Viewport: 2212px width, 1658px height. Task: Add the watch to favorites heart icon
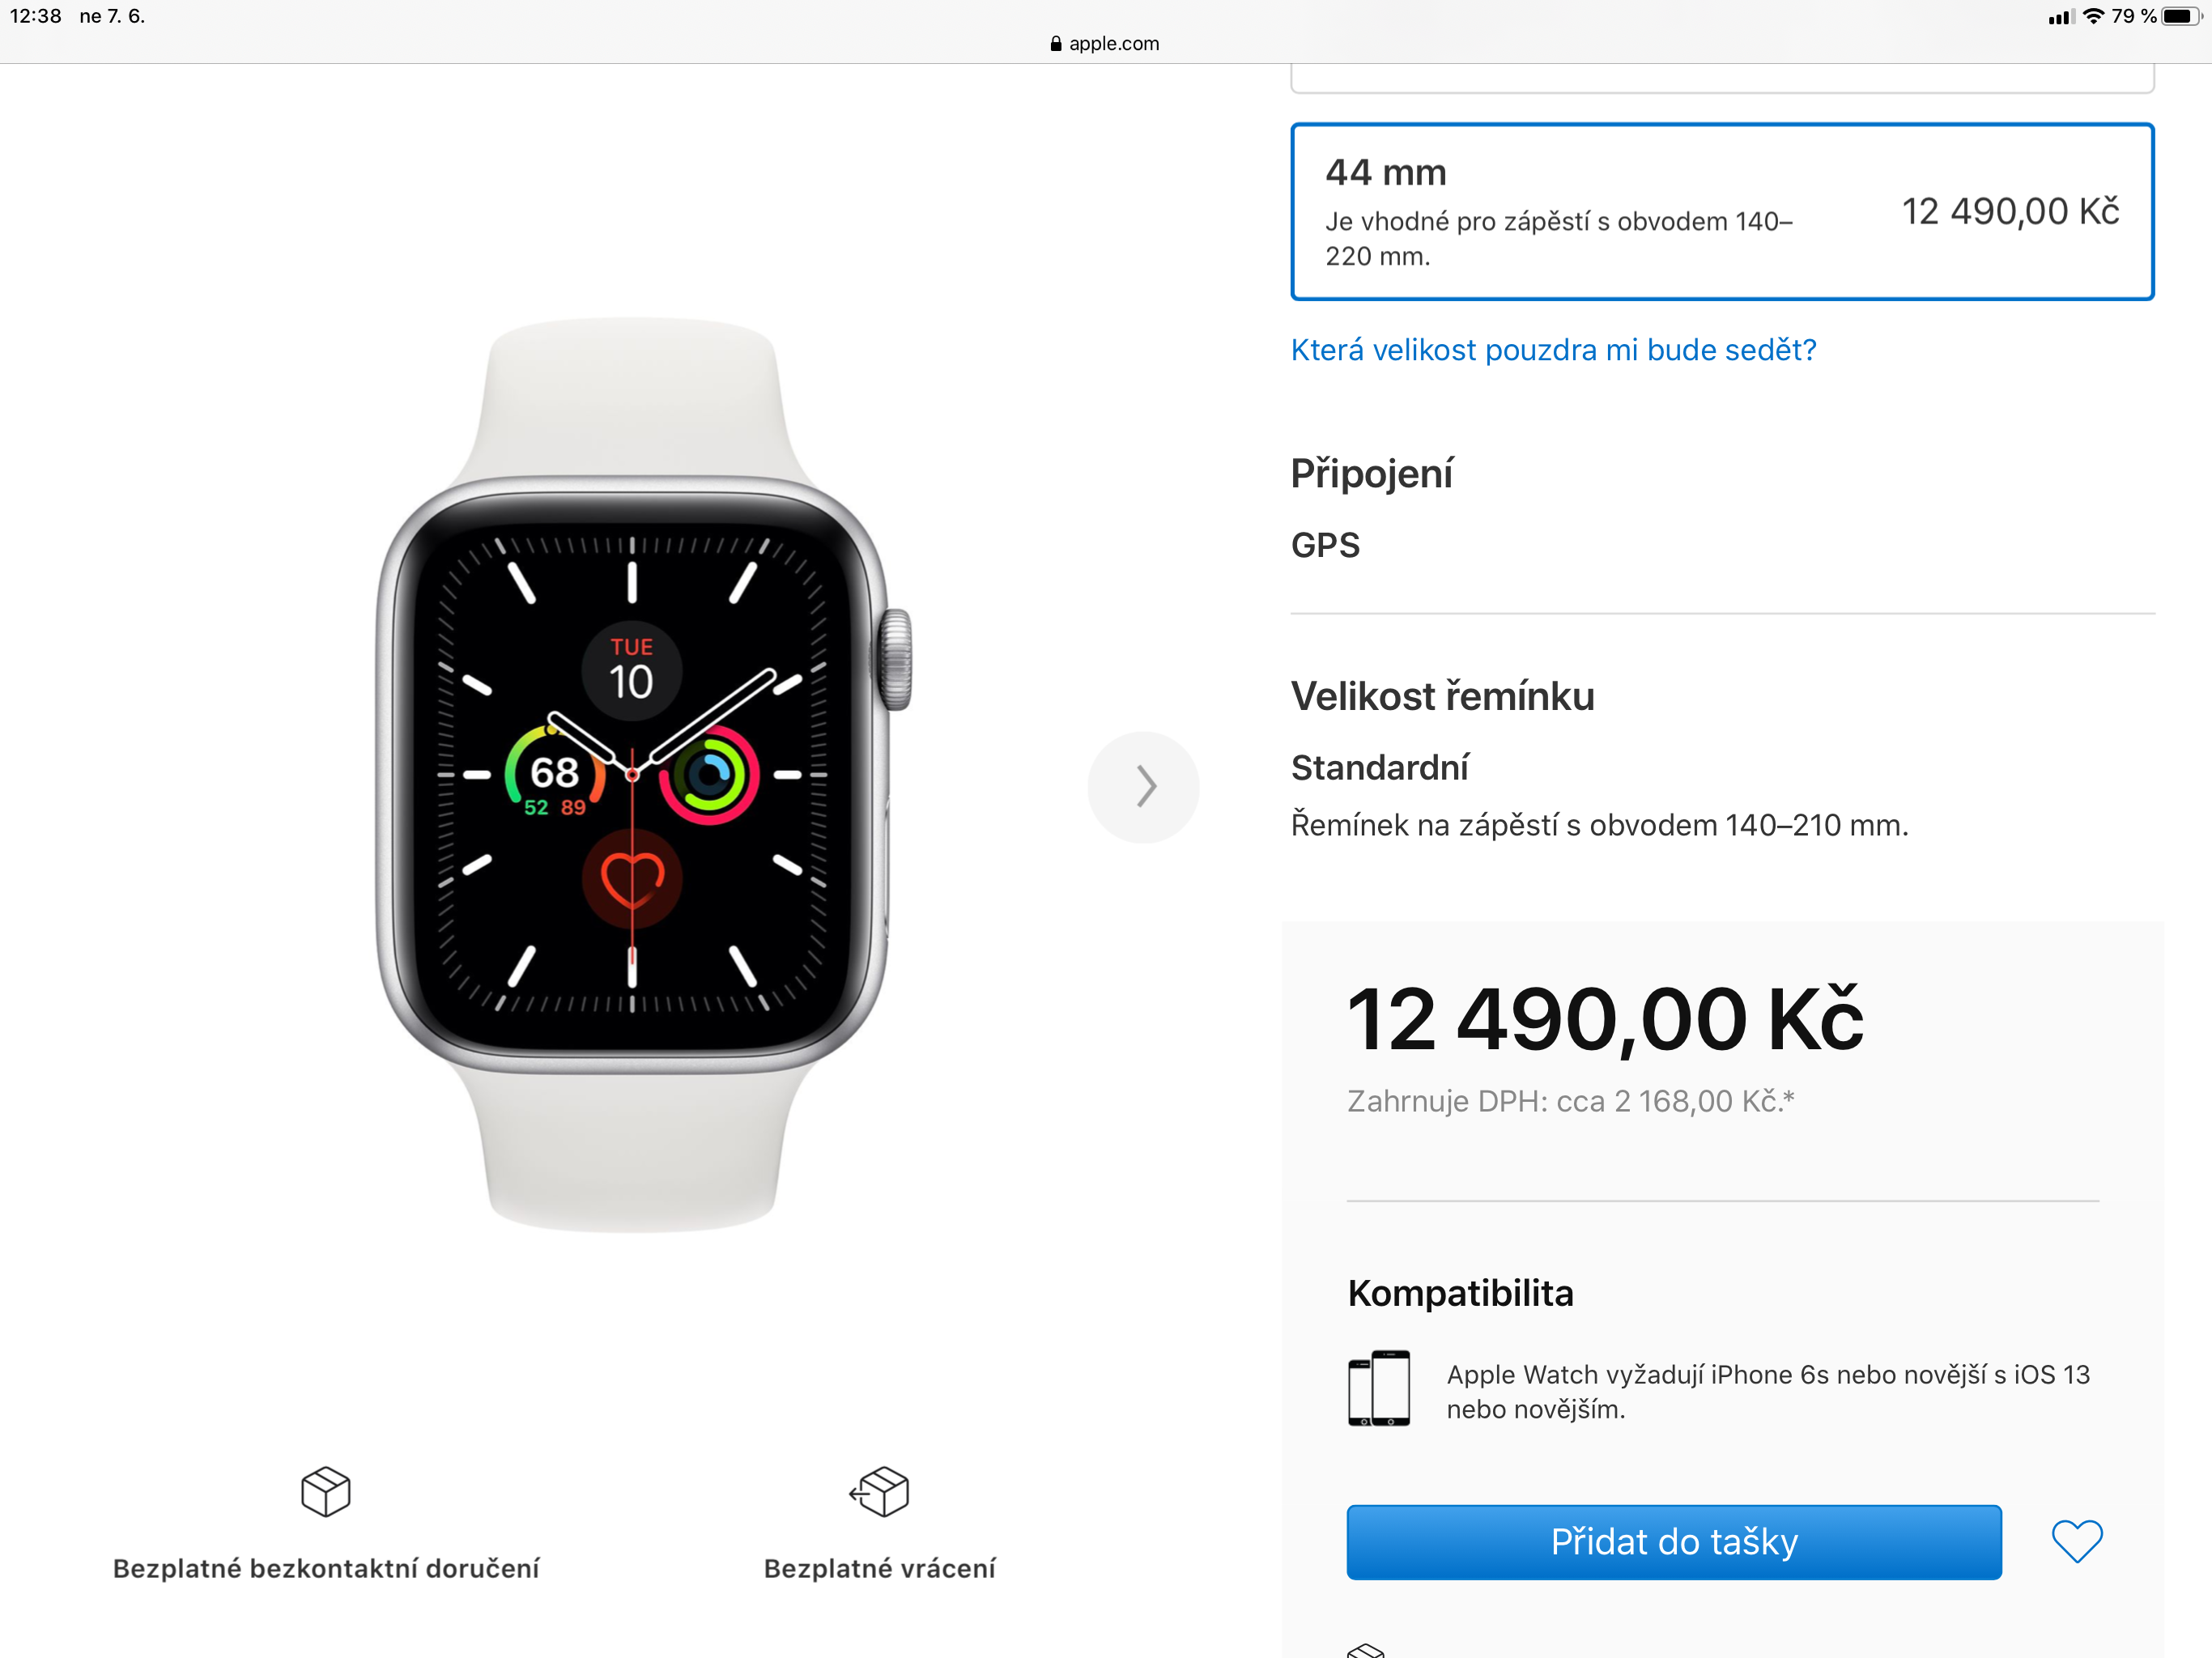pos(2076,1541)
